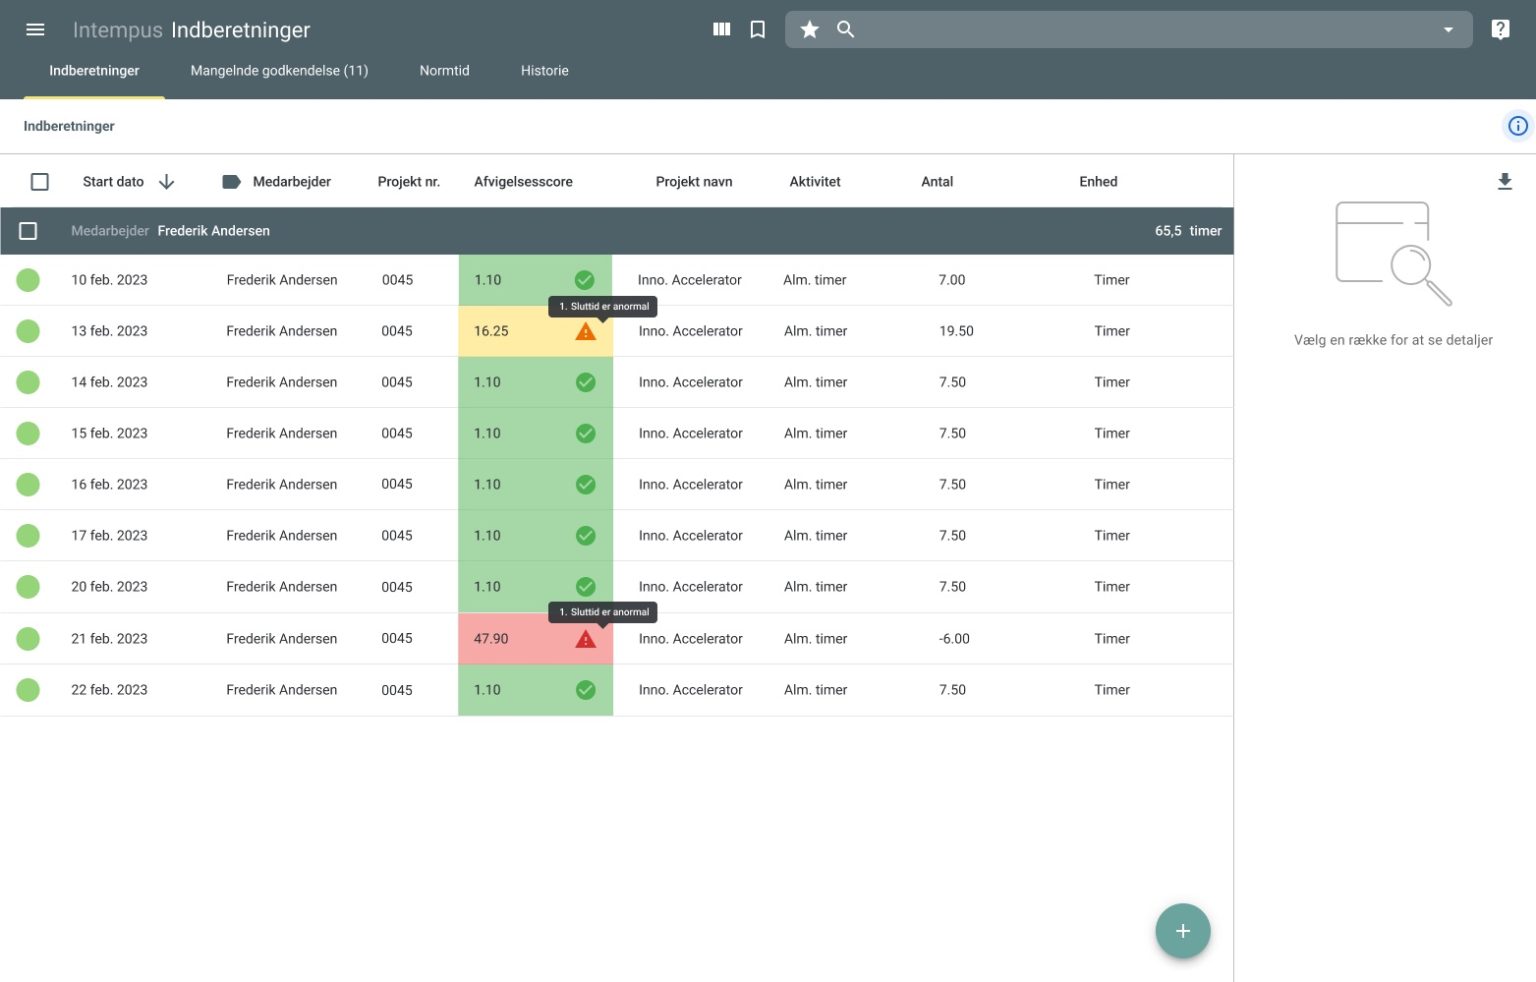Click the red 47.90 deviation score cell

point(535,639)
